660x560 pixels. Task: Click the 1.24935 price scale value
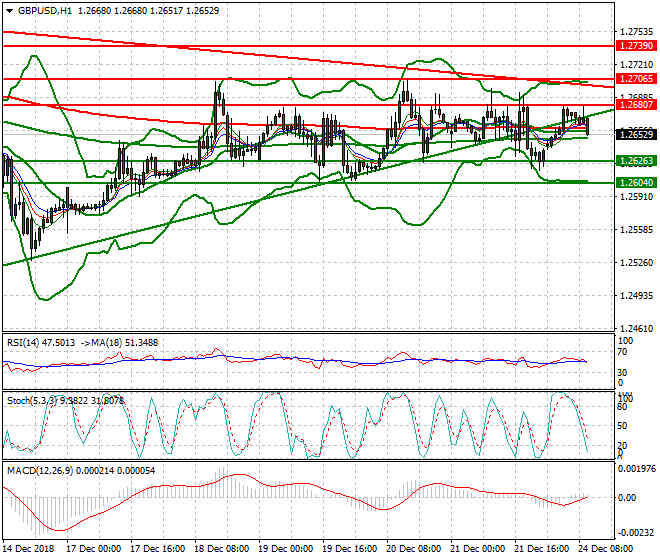pyautogui.click(x=636, y=296)
